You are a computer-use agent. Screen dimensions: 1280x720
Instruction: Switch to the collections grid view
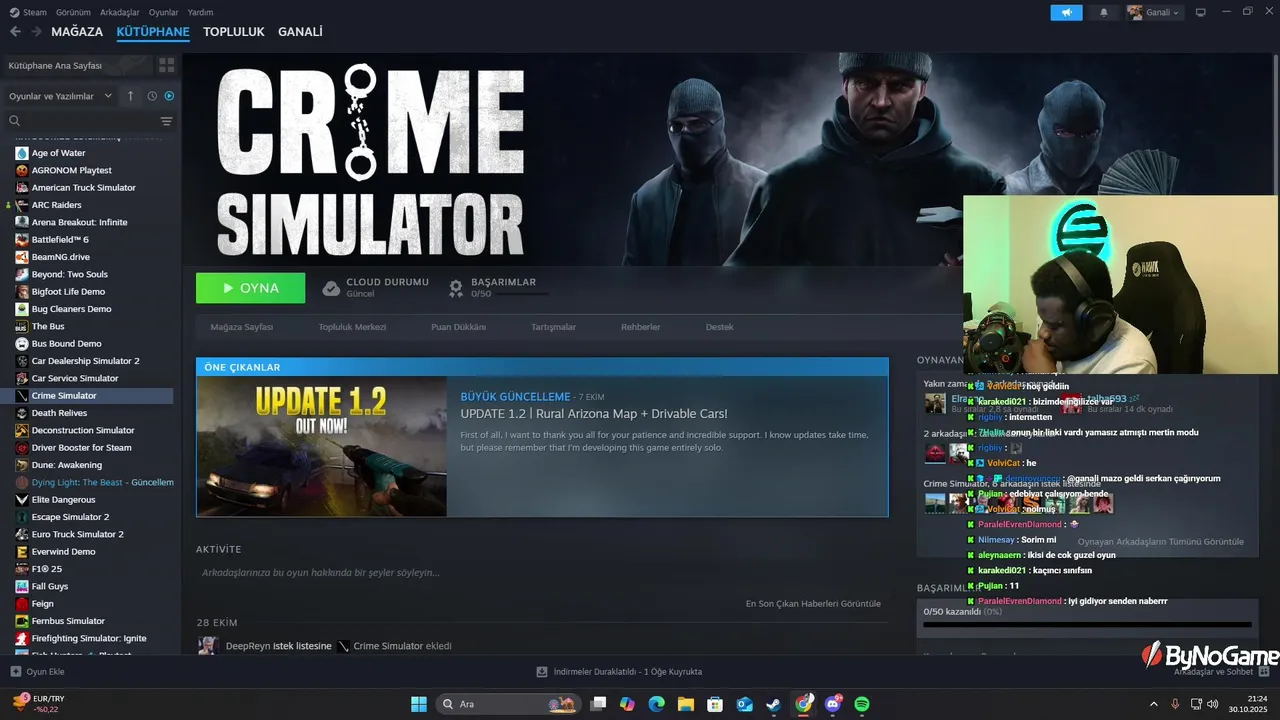click(166, 65)
